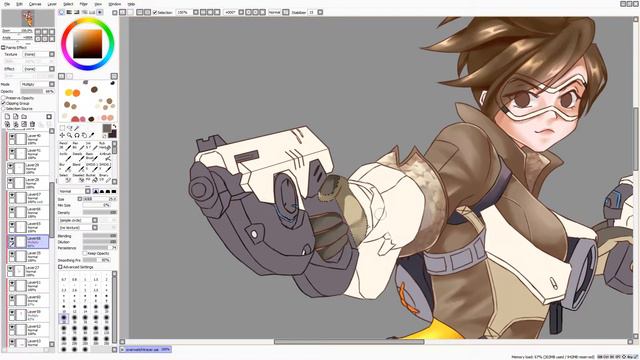Open the Layer menu

52,4
